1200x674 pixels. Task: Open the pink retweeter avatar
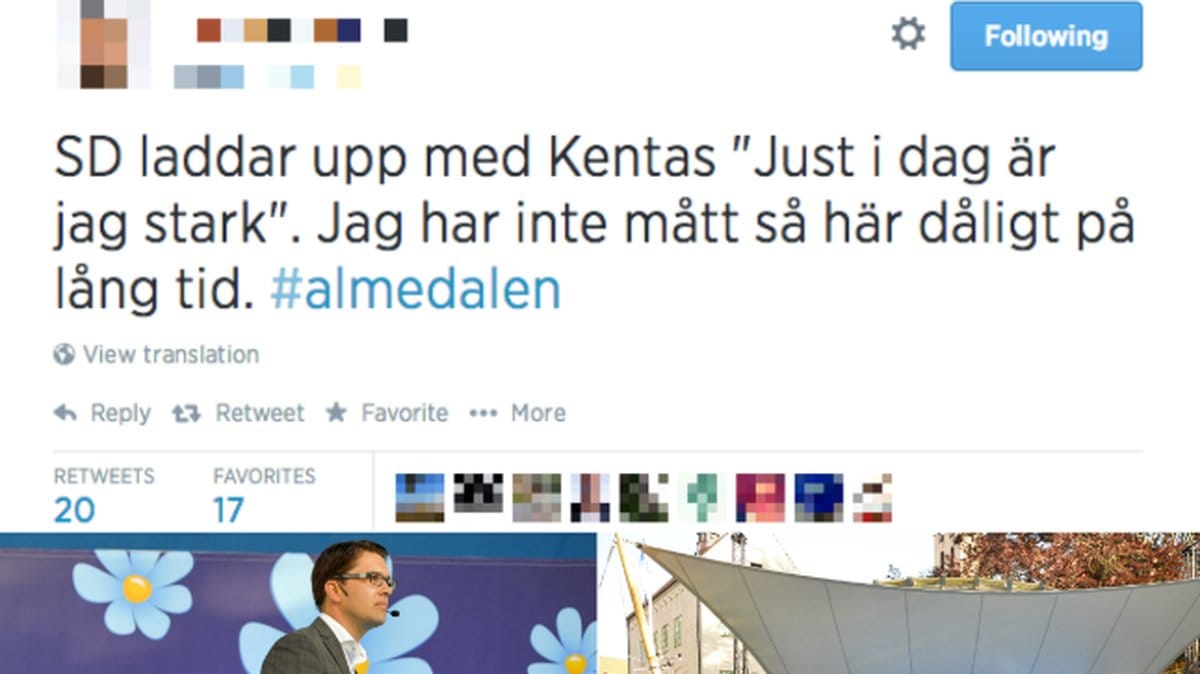760,497
